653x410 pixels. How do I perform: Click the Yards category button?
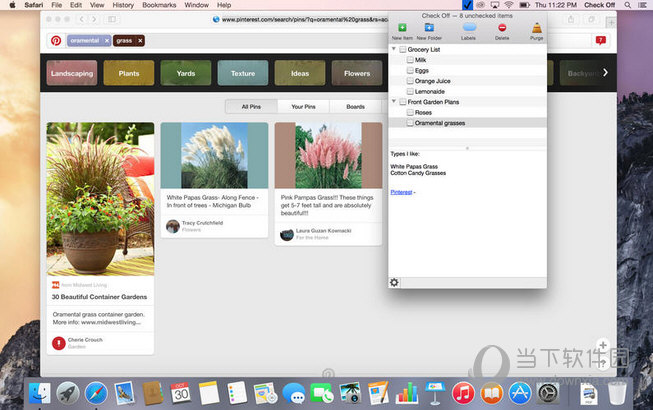coord(186,73)
